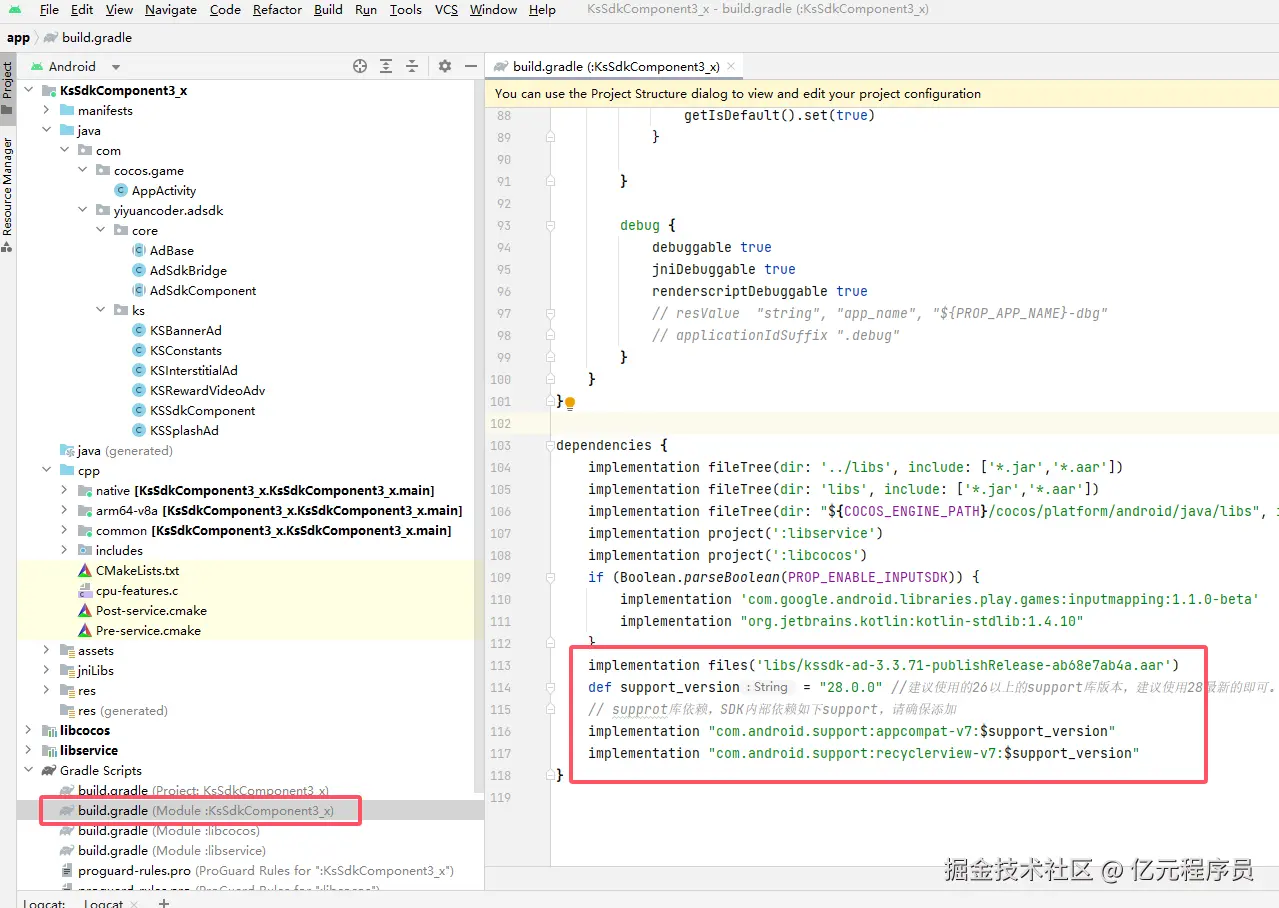Expand the assets folder
Screen dimensions: 1279x908
point(46,650)
